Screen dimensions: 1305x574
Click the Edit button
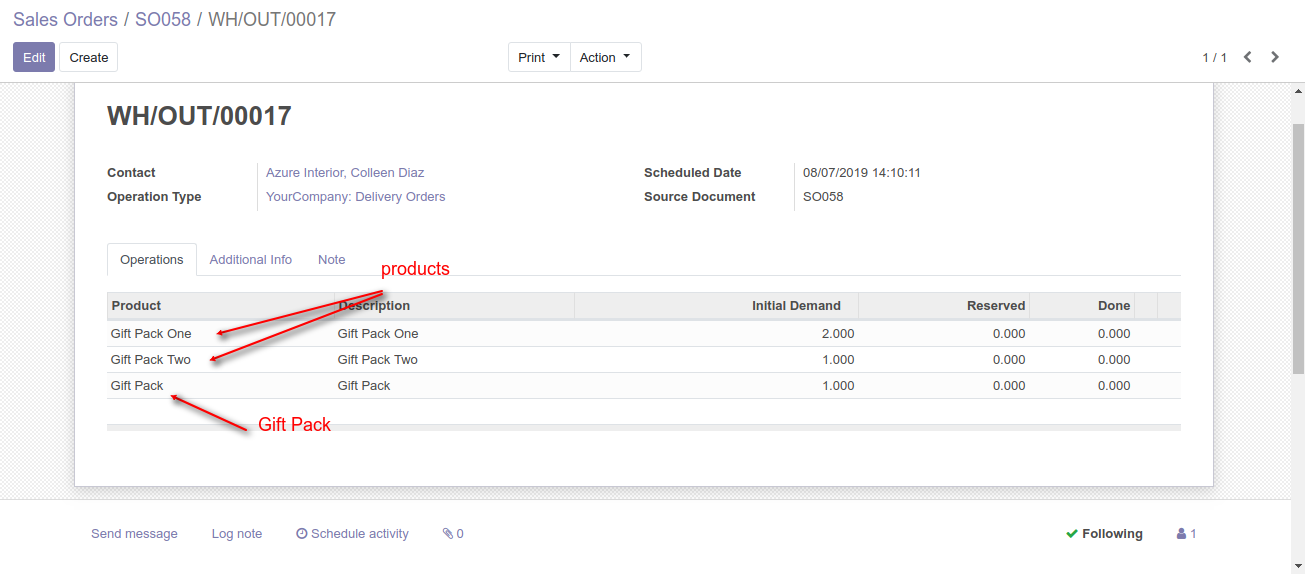pos(34,57)
